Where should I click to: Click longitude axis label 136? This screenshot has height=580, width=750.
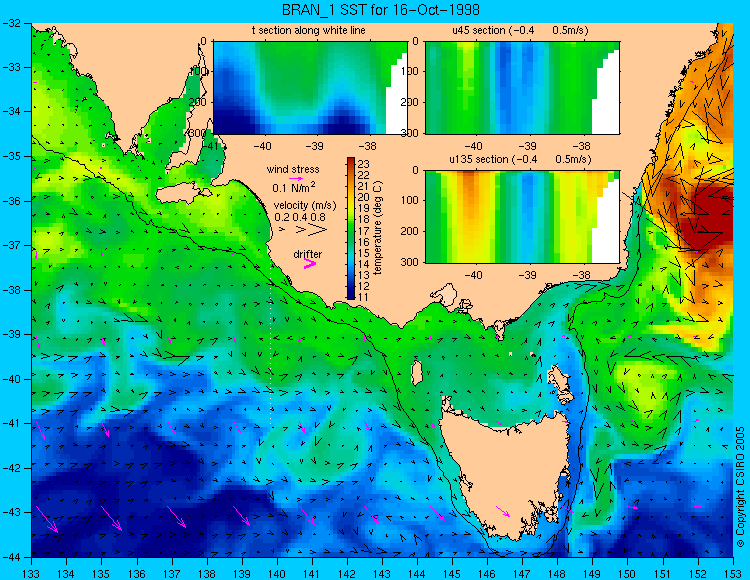[x=137, y=572]
